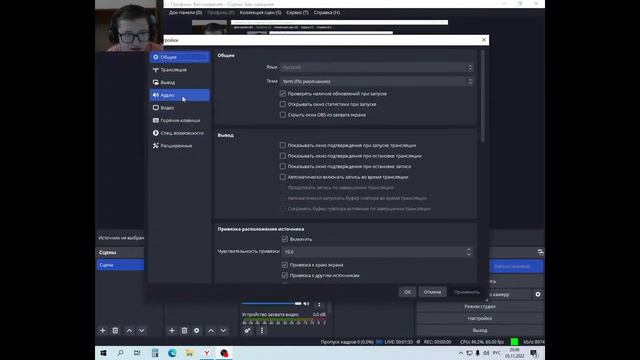
Task: Click the video capture device level meter
Action: (x=284, y=322)
